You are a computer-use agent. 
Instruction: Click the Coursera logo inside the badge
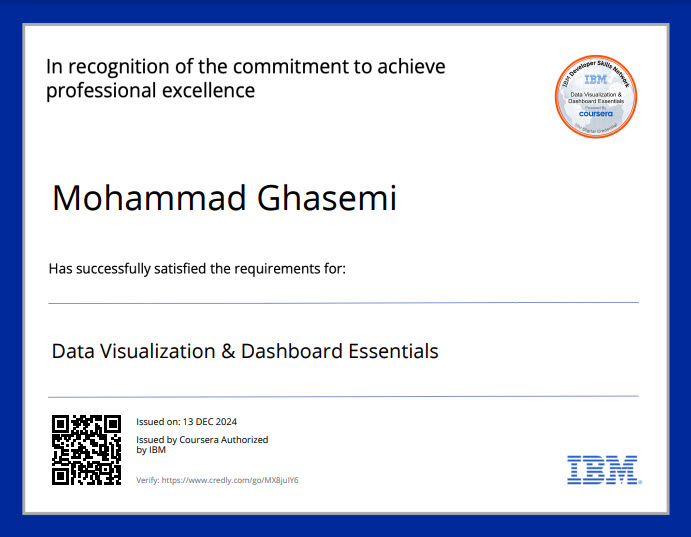click(596, 114)
